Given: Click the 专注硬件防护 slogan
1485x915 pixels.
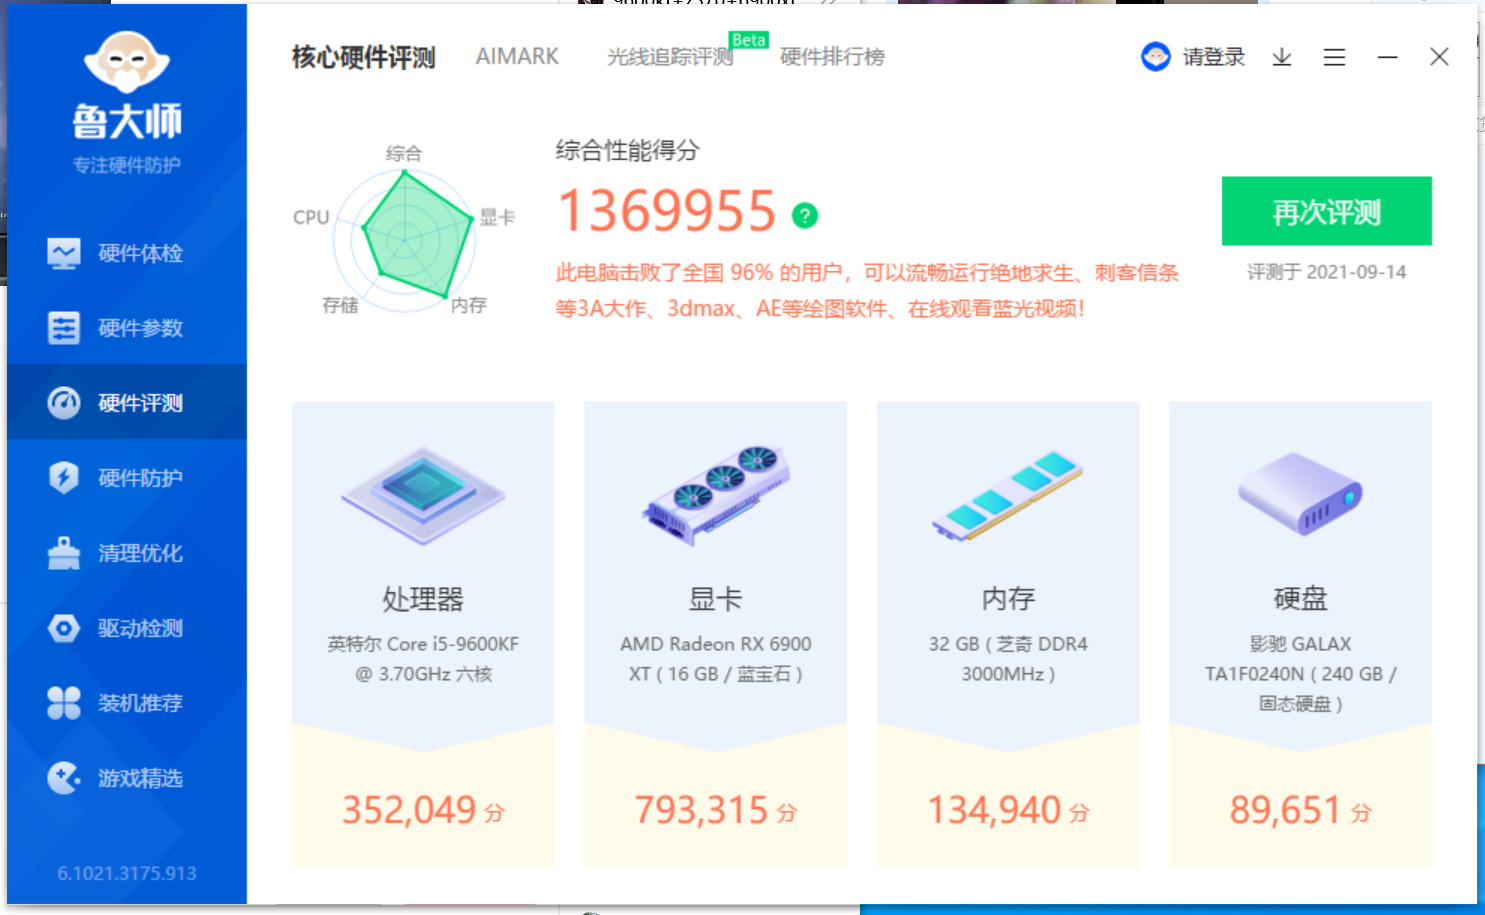Looking at the screenshot, I should 127,165.
